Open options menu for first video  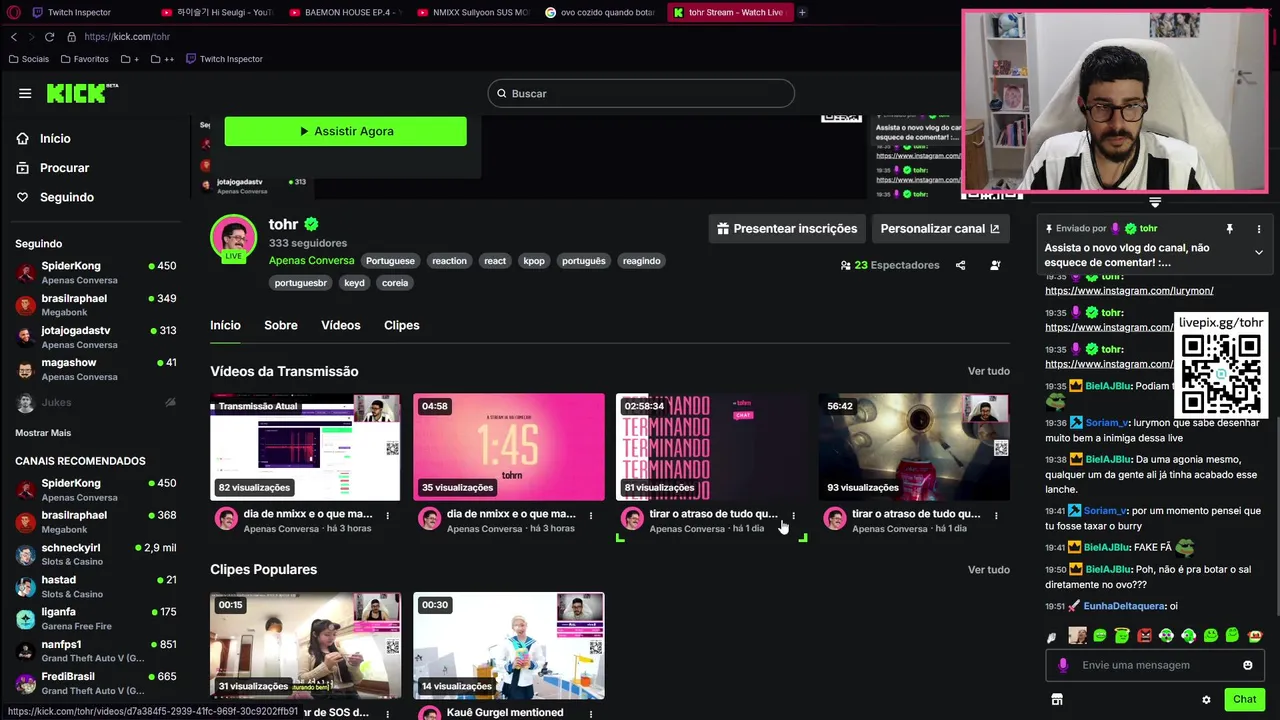click(x=388, y=516)
